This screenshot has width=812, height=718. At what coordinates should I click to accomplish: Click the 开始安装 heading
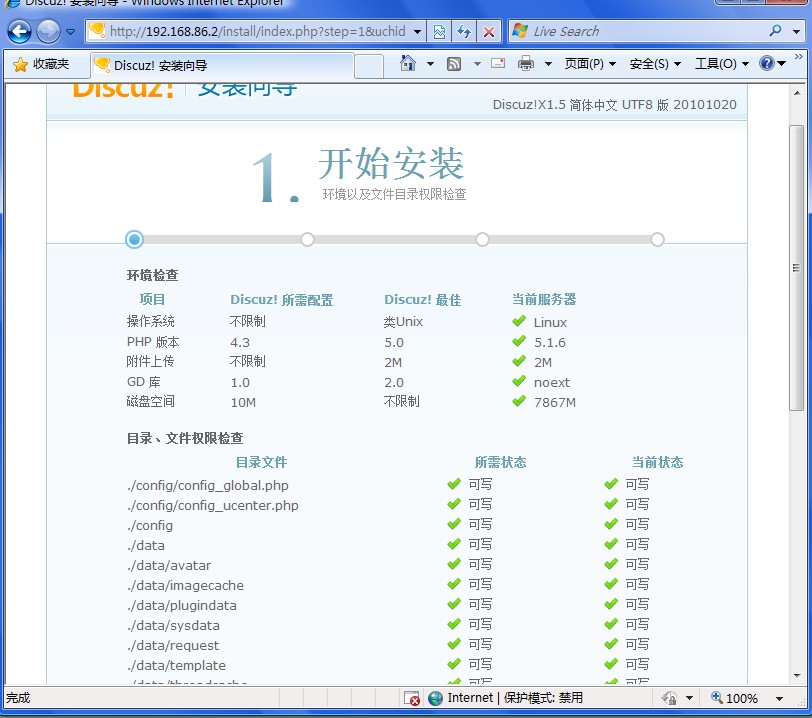tap(391, 163)
